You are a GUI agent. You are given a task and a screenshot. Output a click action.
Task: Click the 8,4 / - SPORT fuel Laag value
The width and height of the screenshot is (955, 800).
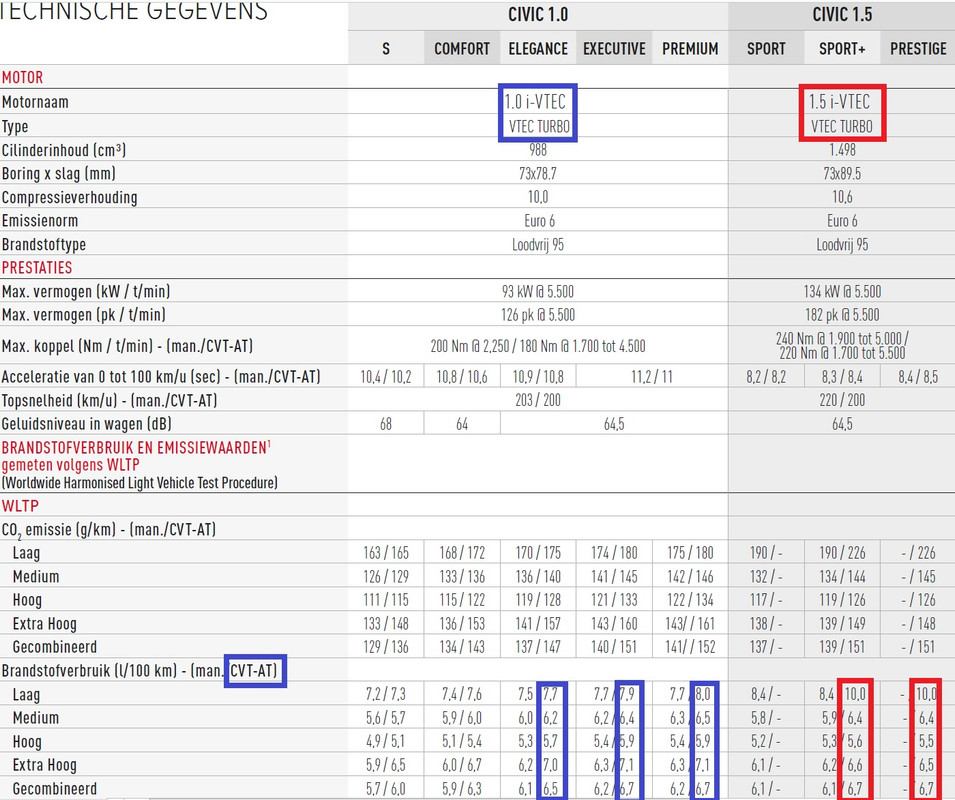(x=766, y=694)
